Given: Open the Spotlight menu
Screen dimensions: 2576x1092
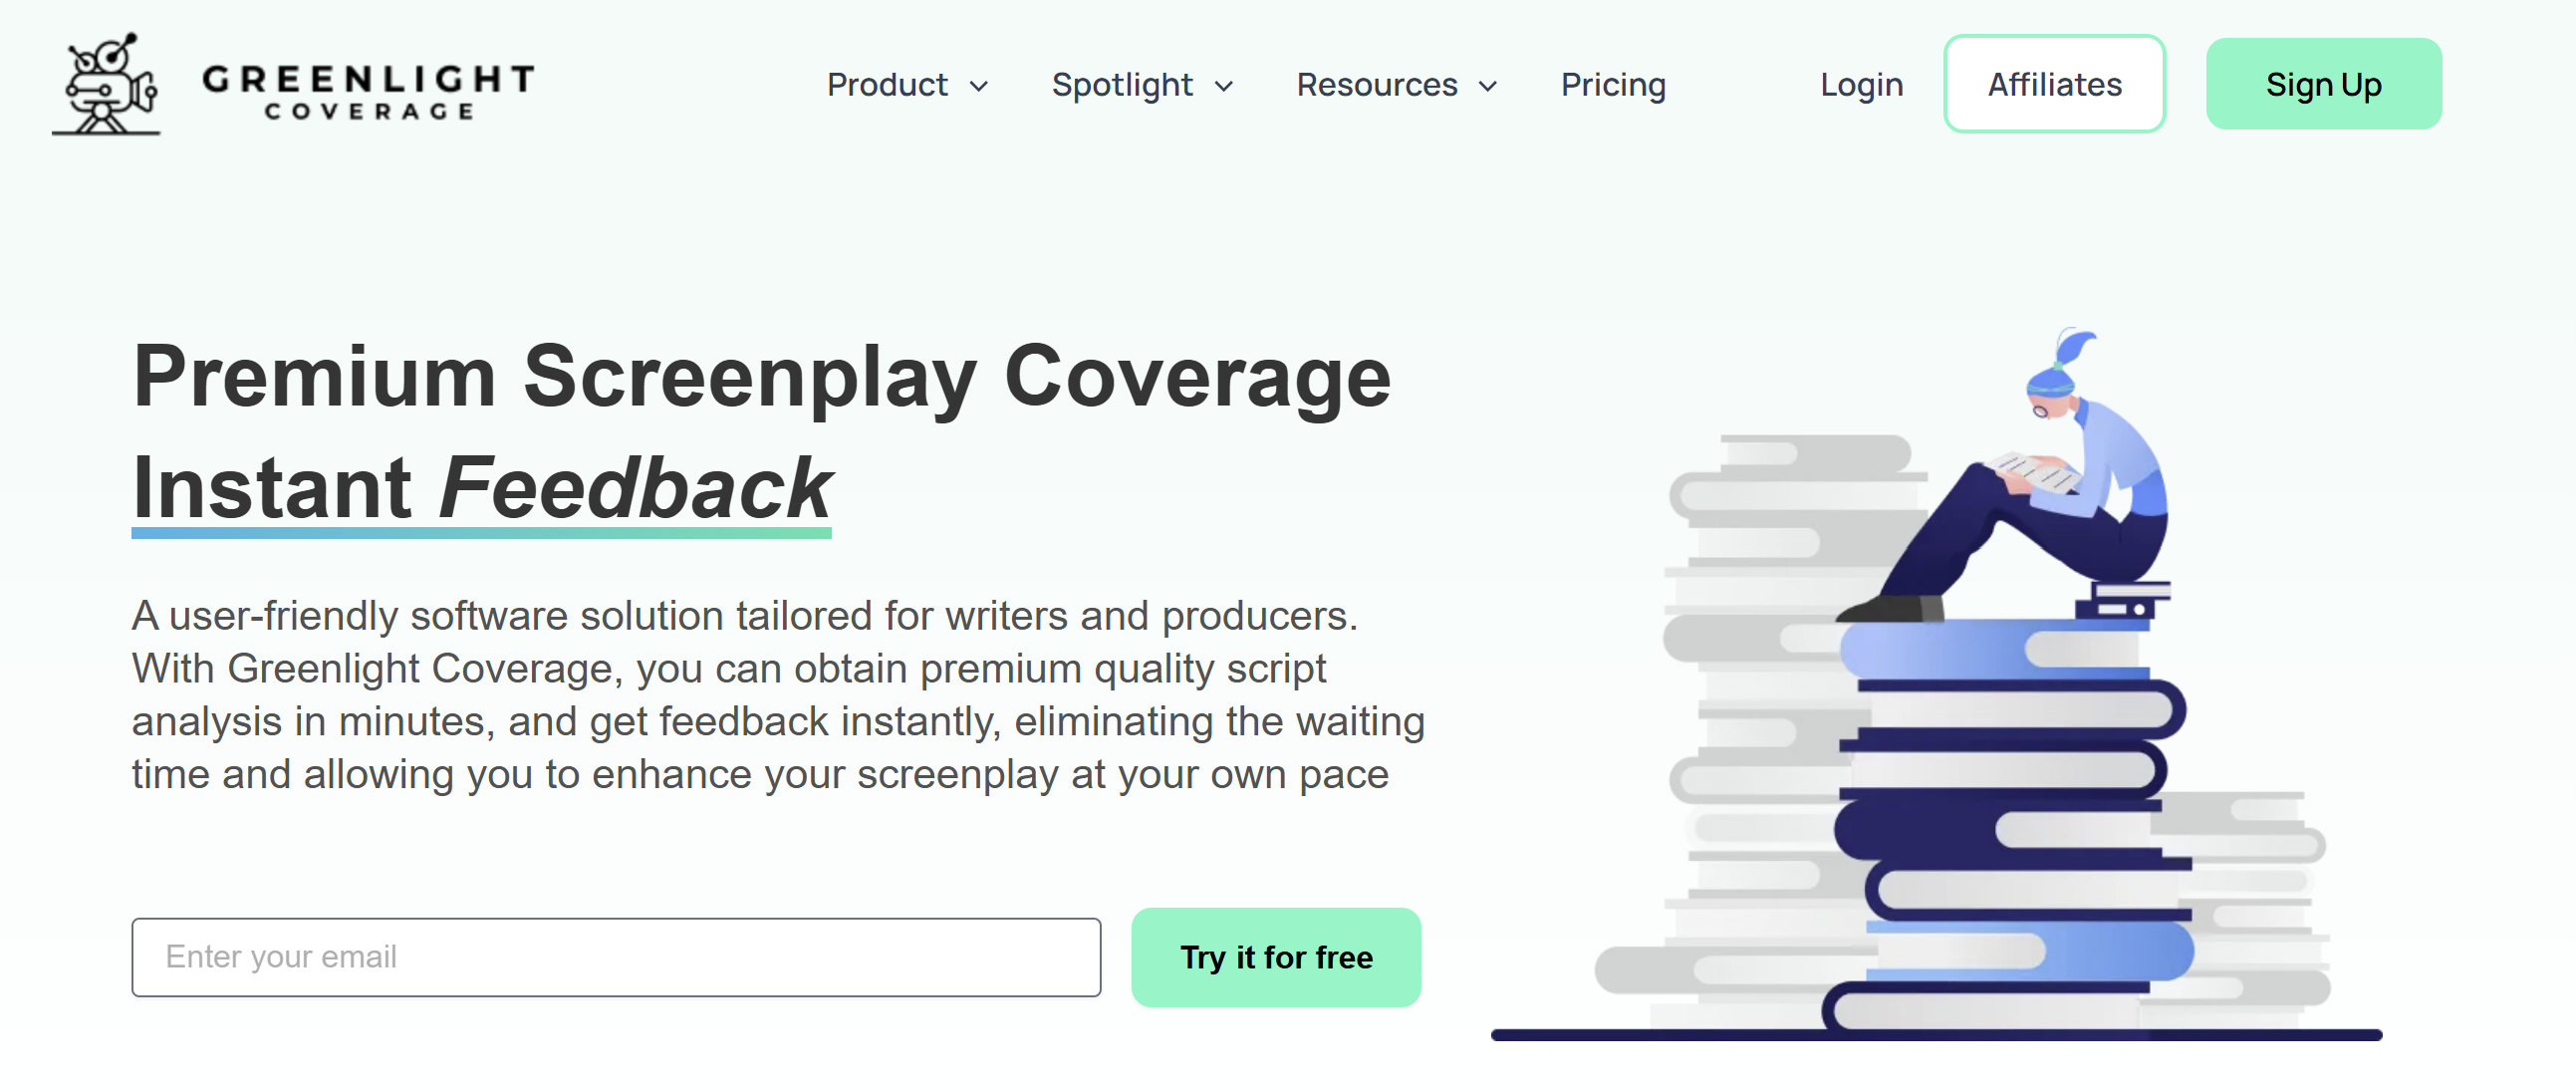Looking at the screenshot, I should [x=1122, y=85].
